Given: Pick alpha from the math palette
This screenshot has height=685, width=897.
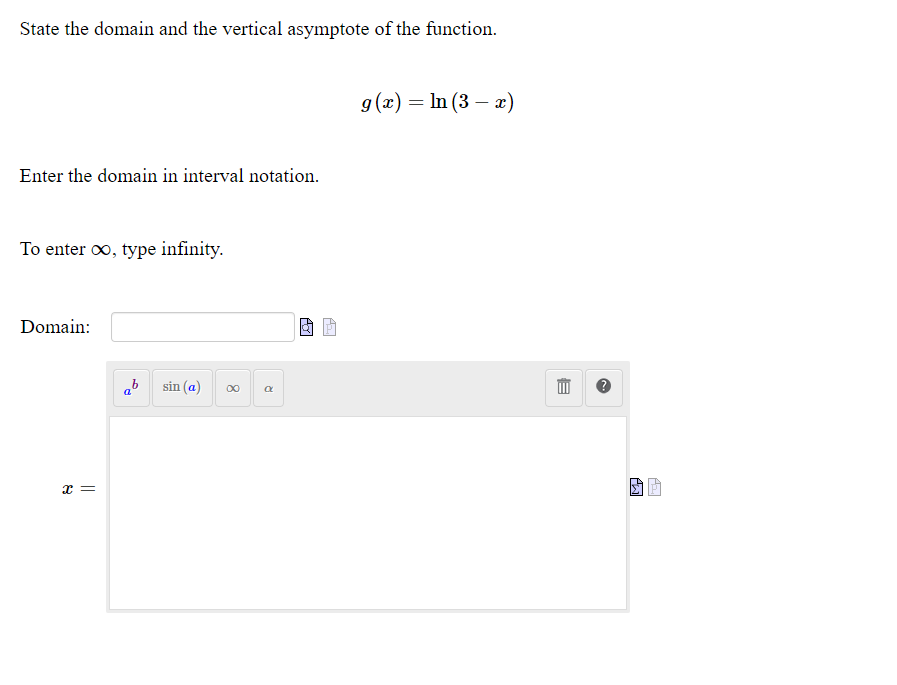Looking at the screenshot, I should pos(267,388).
